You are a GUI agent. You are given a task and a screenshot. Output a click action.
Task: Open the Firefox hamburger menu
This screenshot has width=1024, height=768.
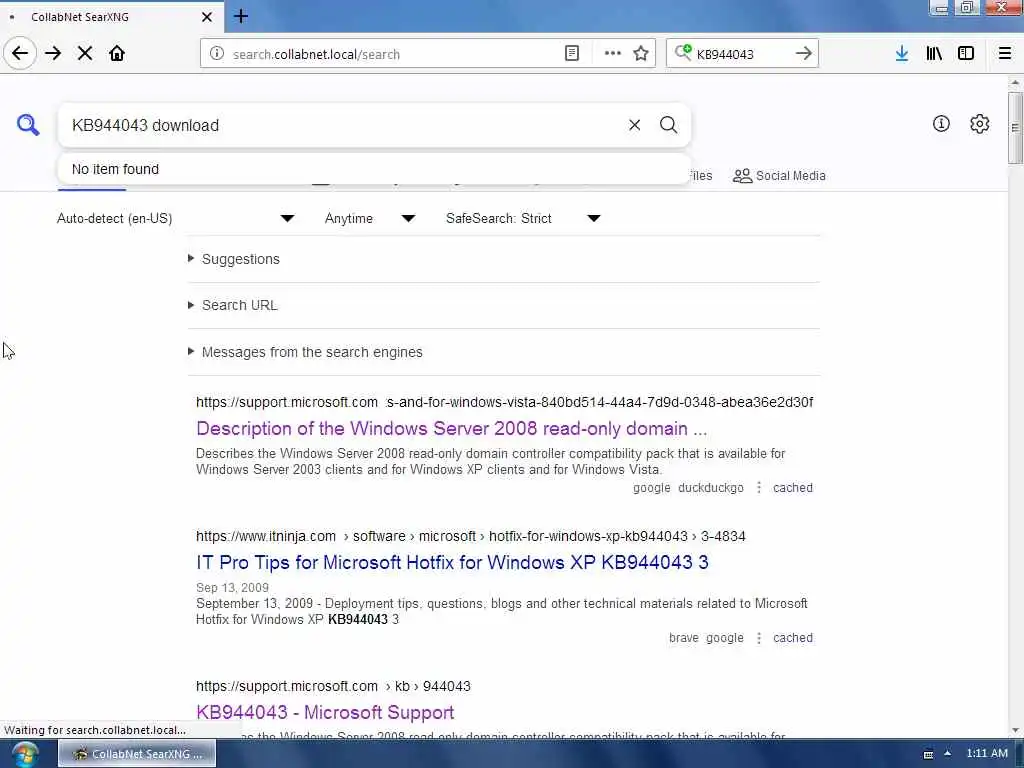click(1004, 54)
